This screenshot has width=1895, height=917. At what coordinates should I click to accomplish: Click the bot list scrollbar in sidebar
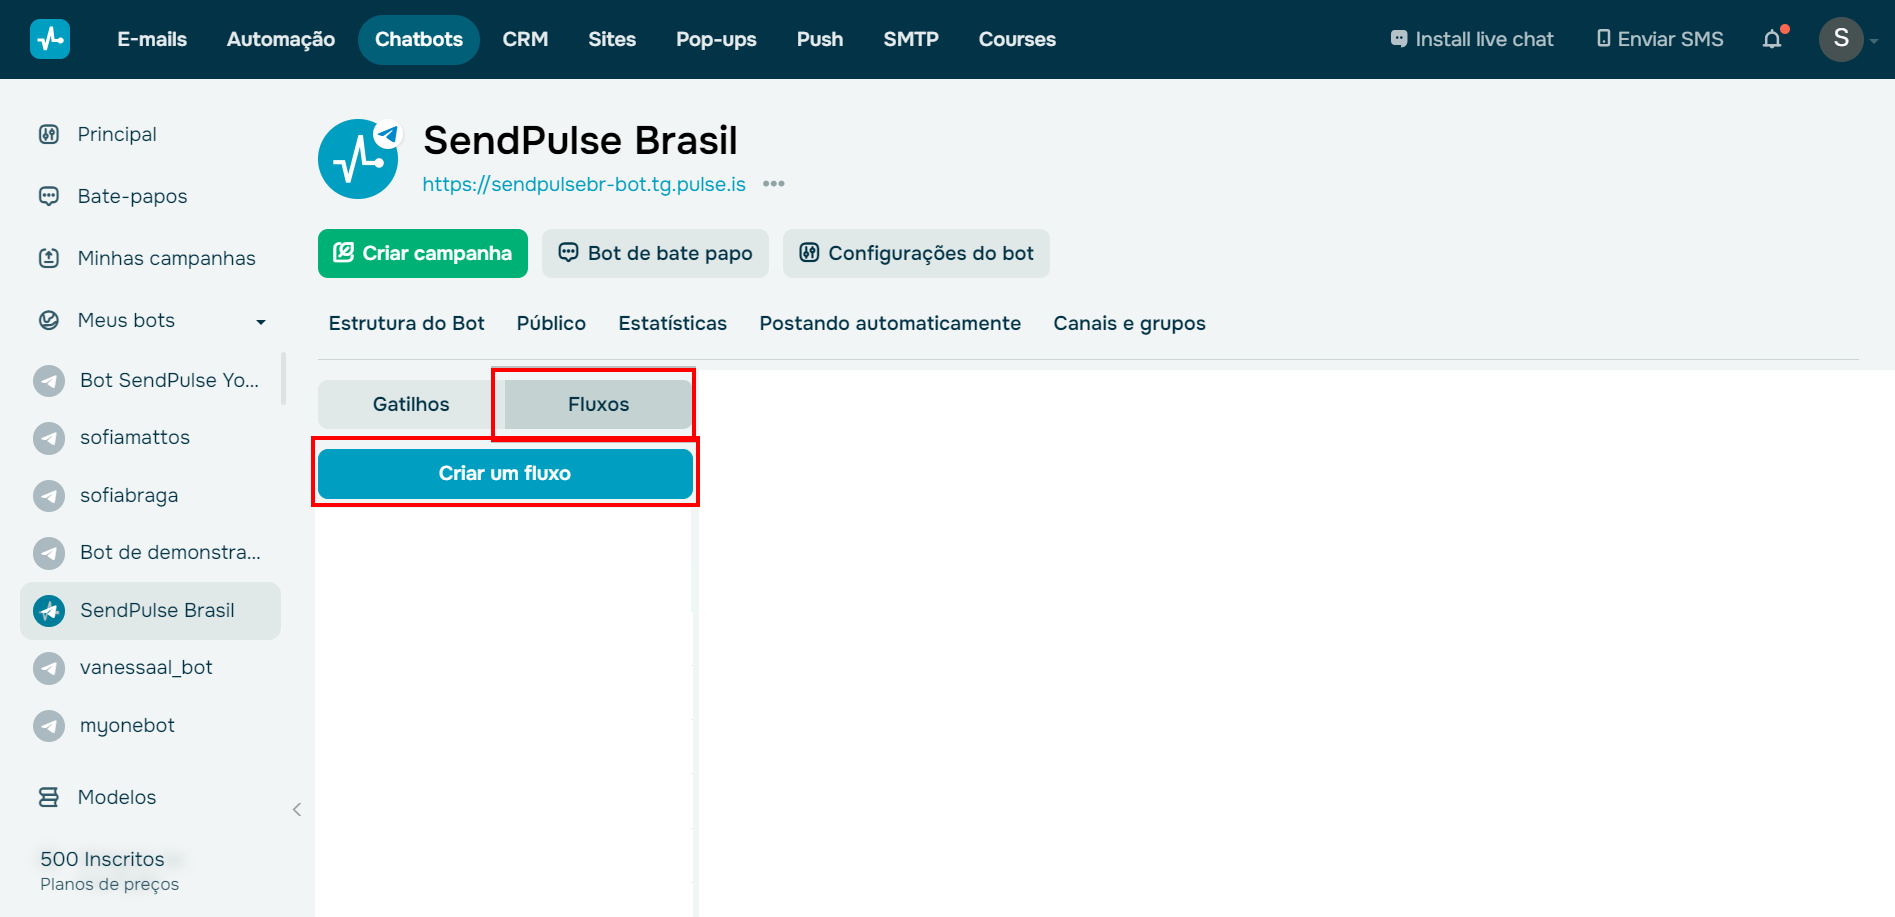click(284, 378)
